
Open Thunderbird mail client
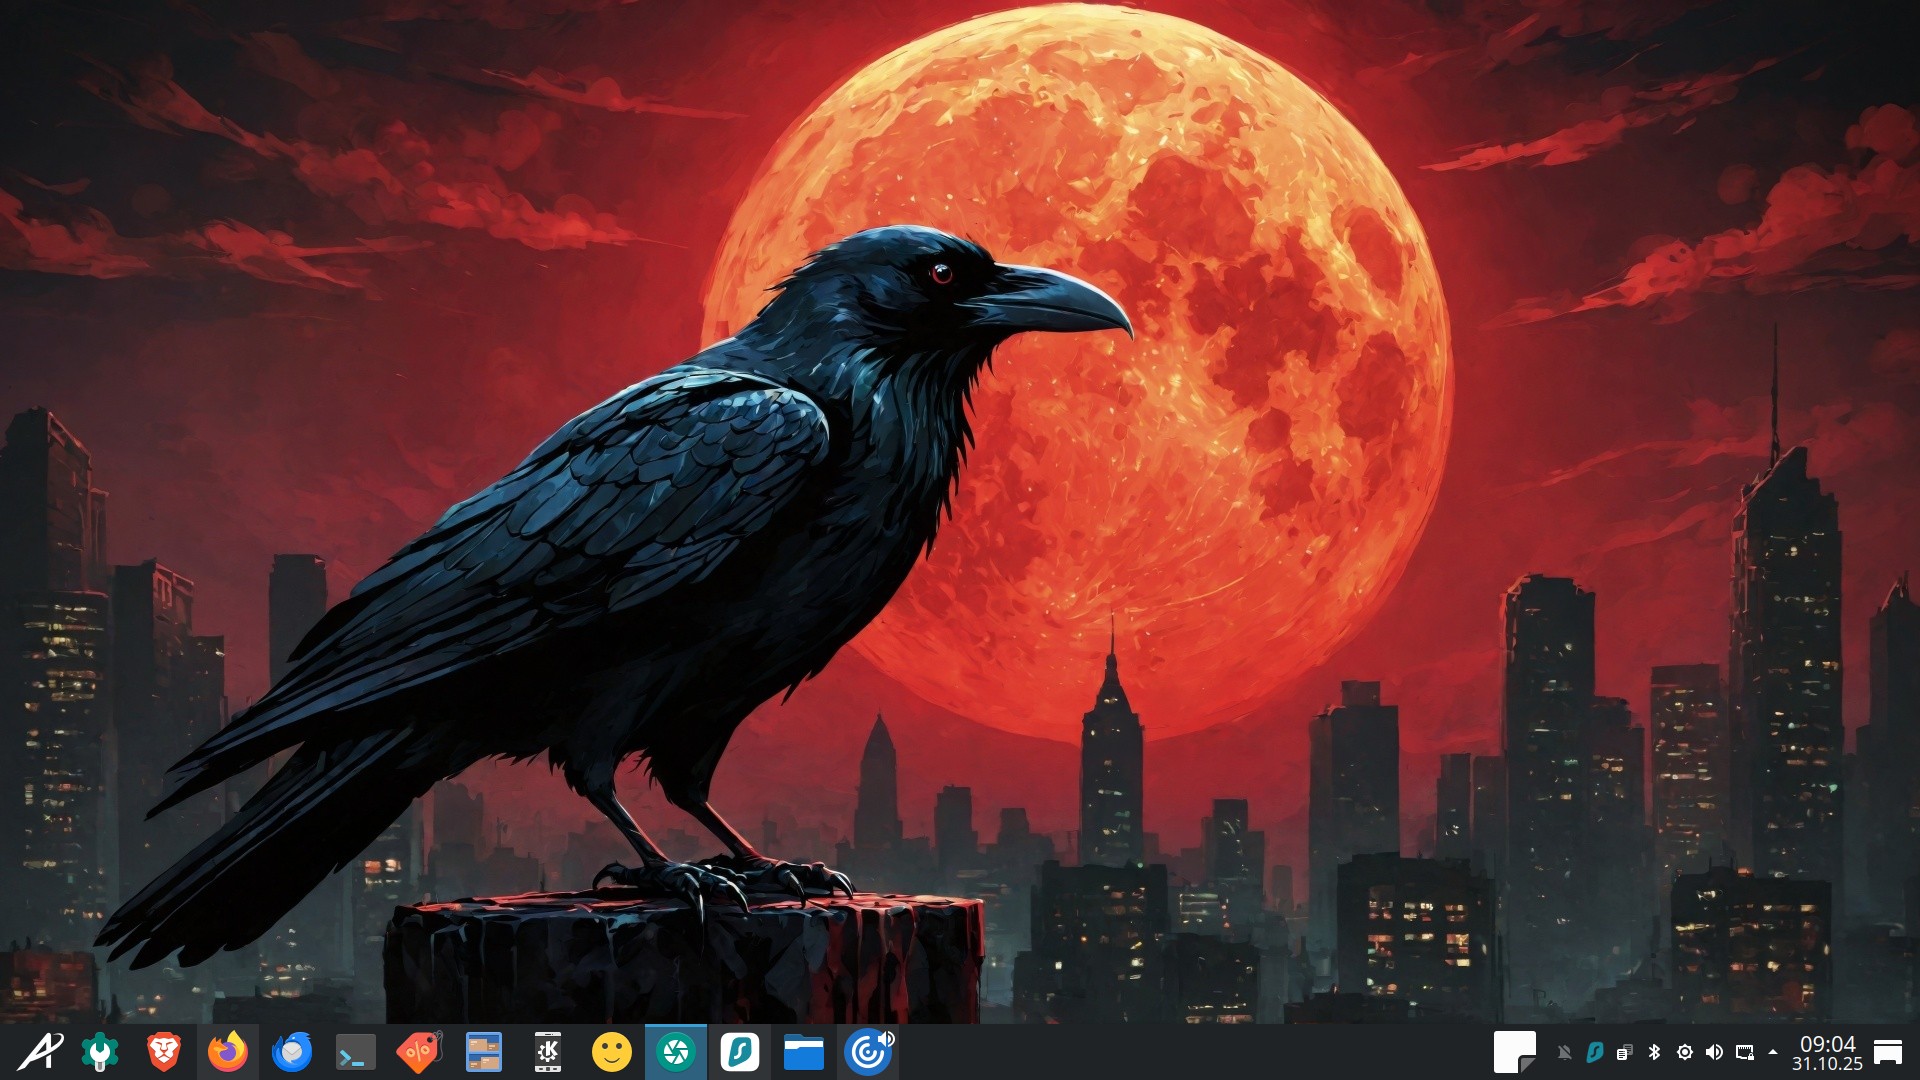click(x=292, y=1052)
